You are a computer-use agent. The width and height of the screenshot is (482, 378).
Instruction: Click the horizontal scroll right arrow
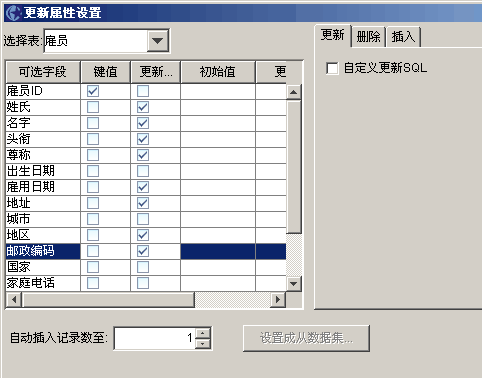click(x=278, y=300)
